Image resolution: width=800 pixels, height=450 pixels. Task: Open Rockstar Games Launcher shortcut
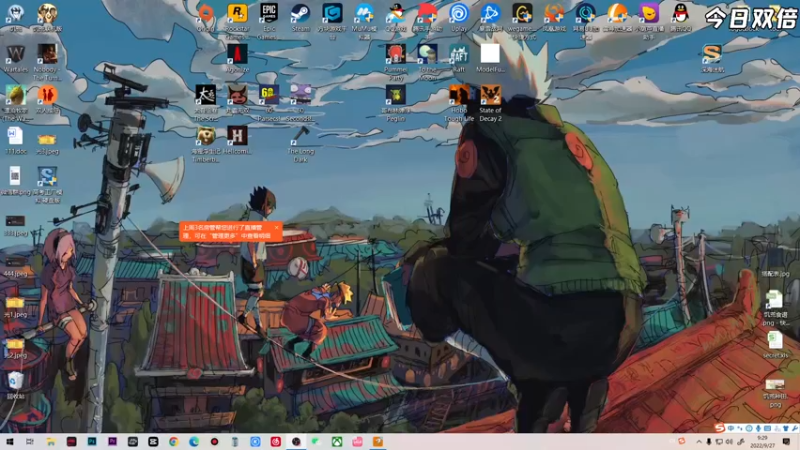(x=237, y=13)
